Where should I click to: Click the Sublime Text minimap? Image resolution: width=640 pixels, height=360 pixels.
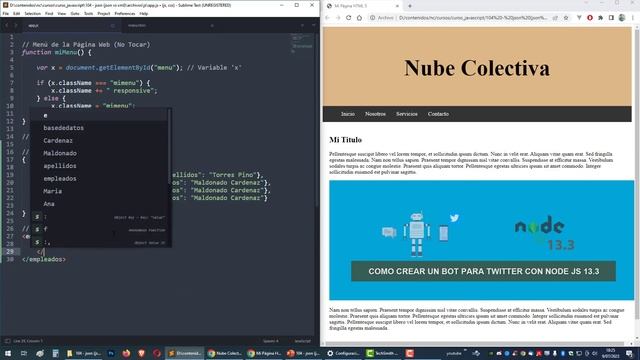[x=302, y=45]
